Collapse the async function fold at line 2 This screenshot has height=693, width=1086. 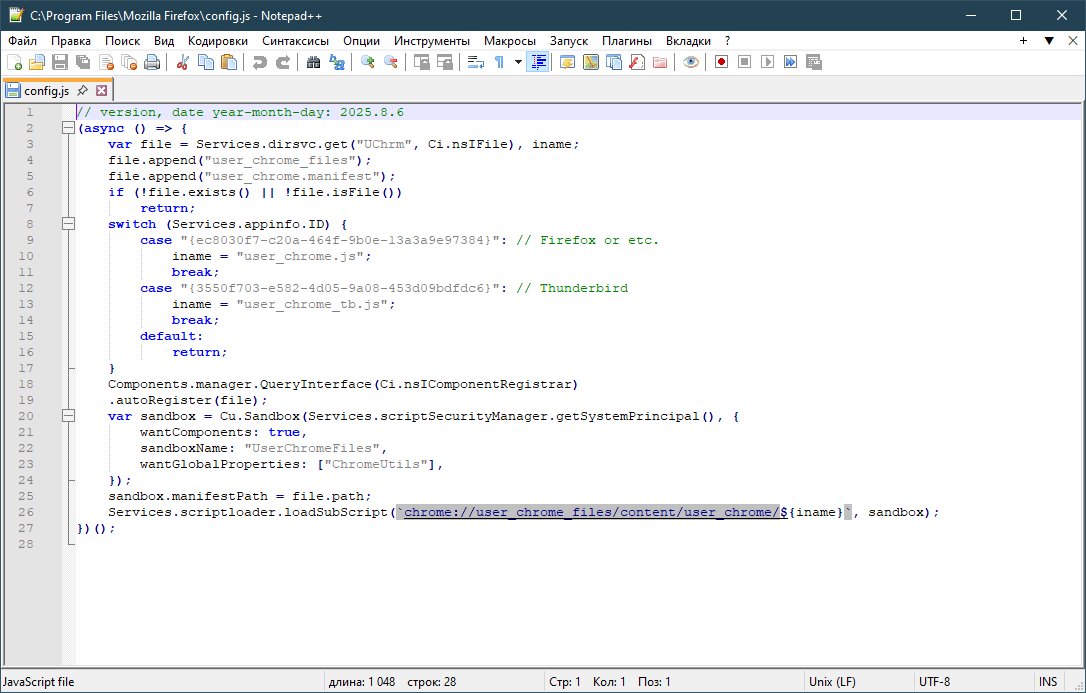[68, 128]
